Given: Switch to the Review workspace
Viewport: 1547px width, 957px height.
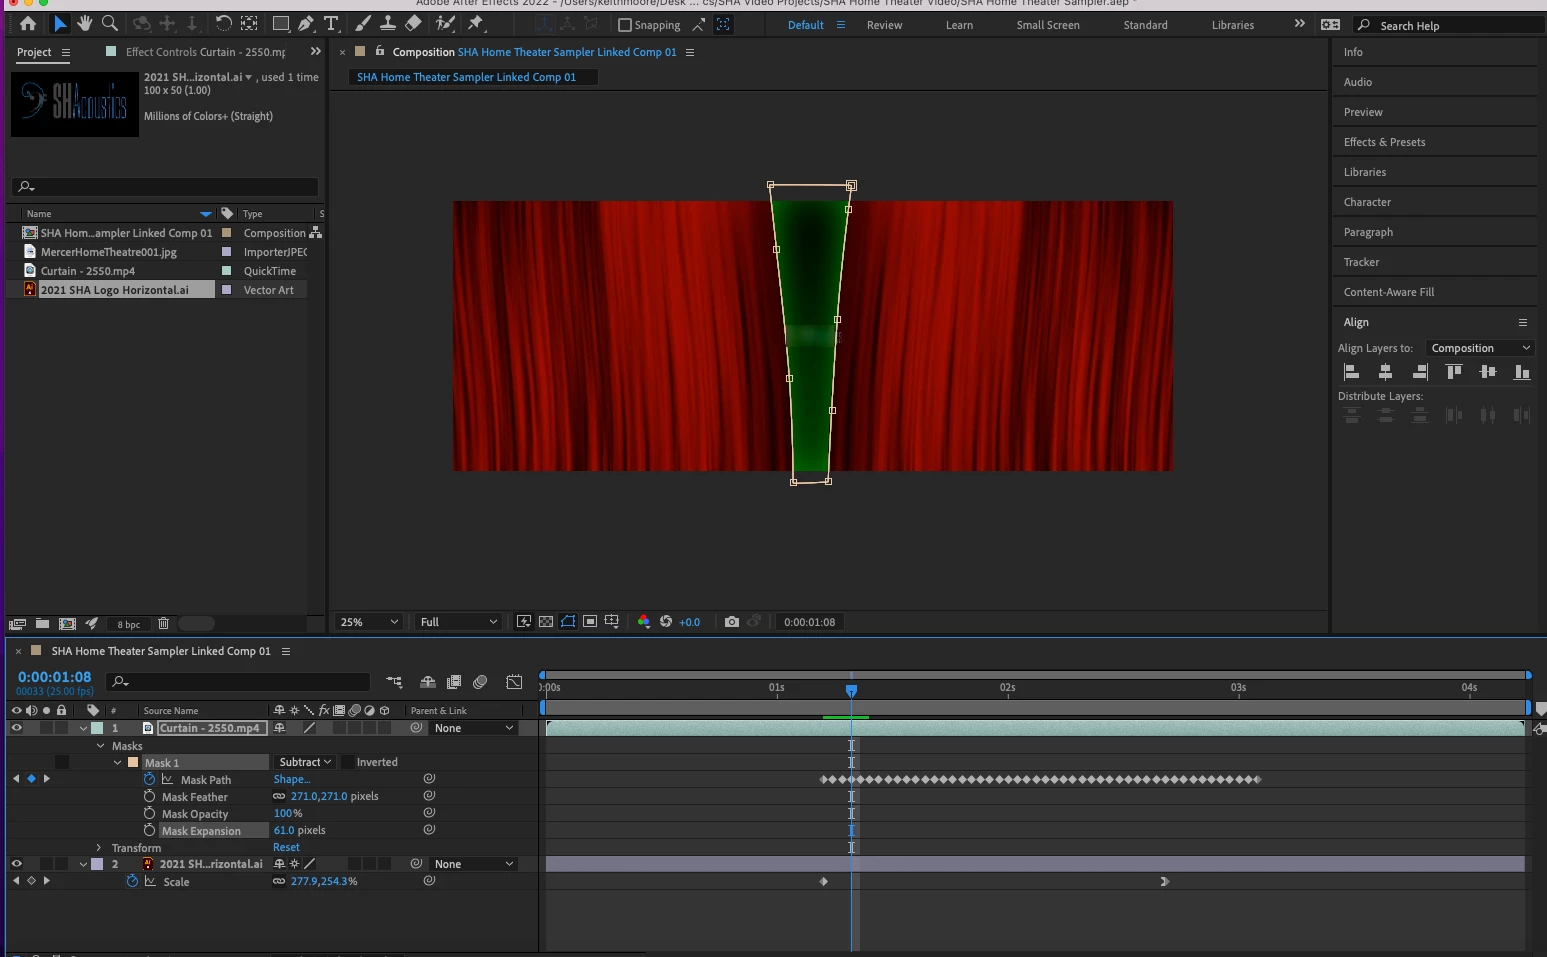Looking at the screenshot, I should pyautogui.click(x=884, y=25).
